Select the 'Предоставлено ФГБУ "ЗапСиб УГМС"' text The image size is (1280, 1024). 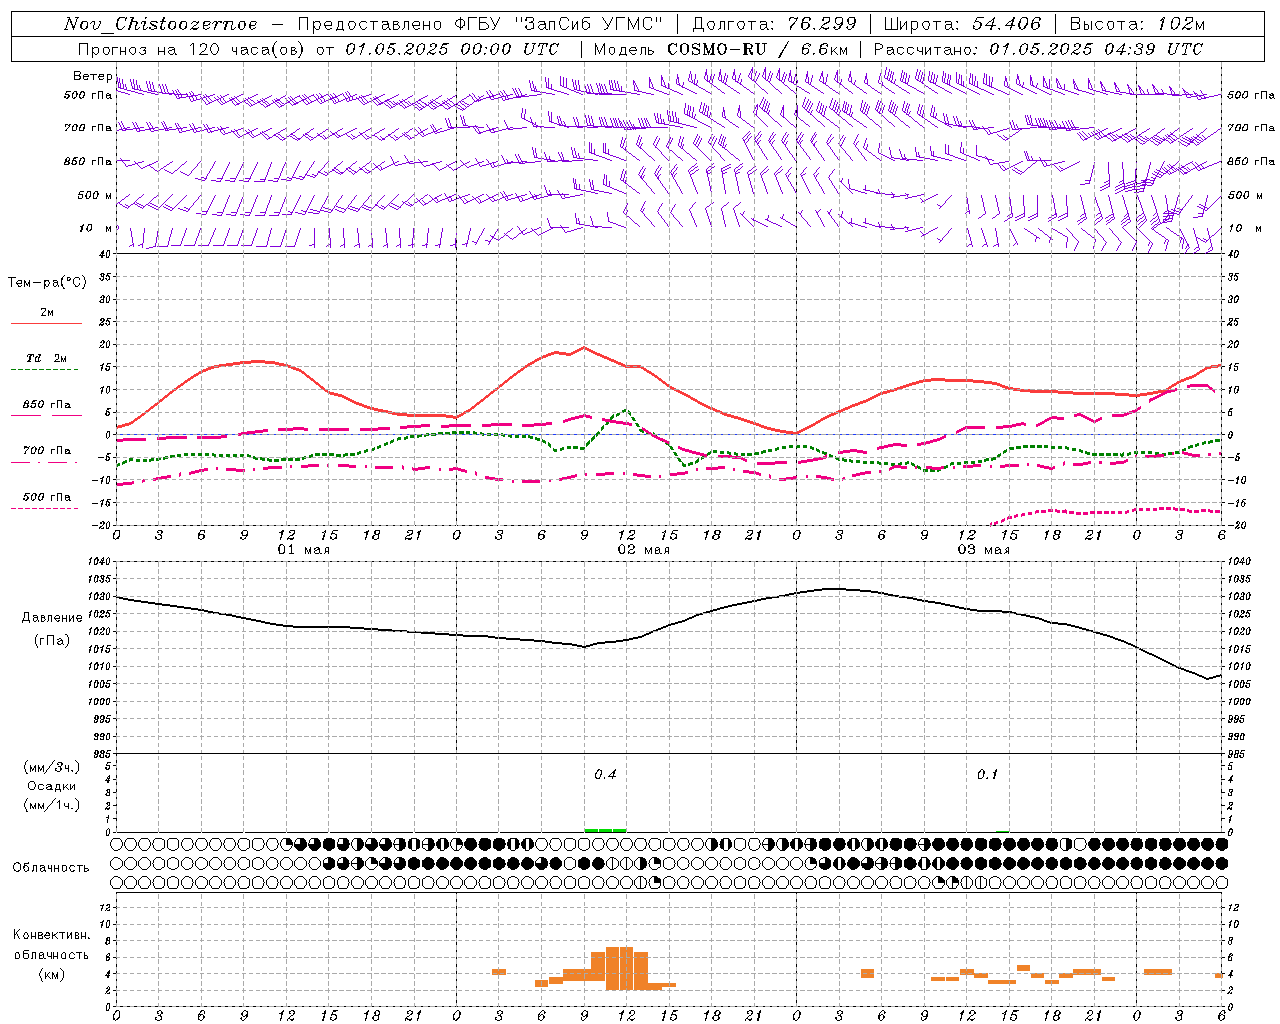pyautogui.click(x=480, y=24)
